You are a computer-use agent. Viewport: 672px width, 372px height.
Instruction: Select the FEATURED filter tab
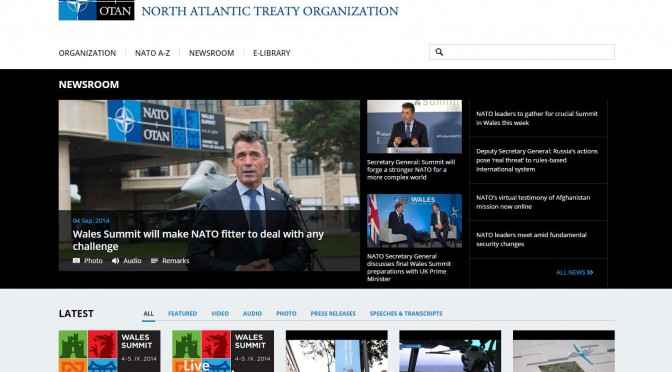(x=183, y=314)
